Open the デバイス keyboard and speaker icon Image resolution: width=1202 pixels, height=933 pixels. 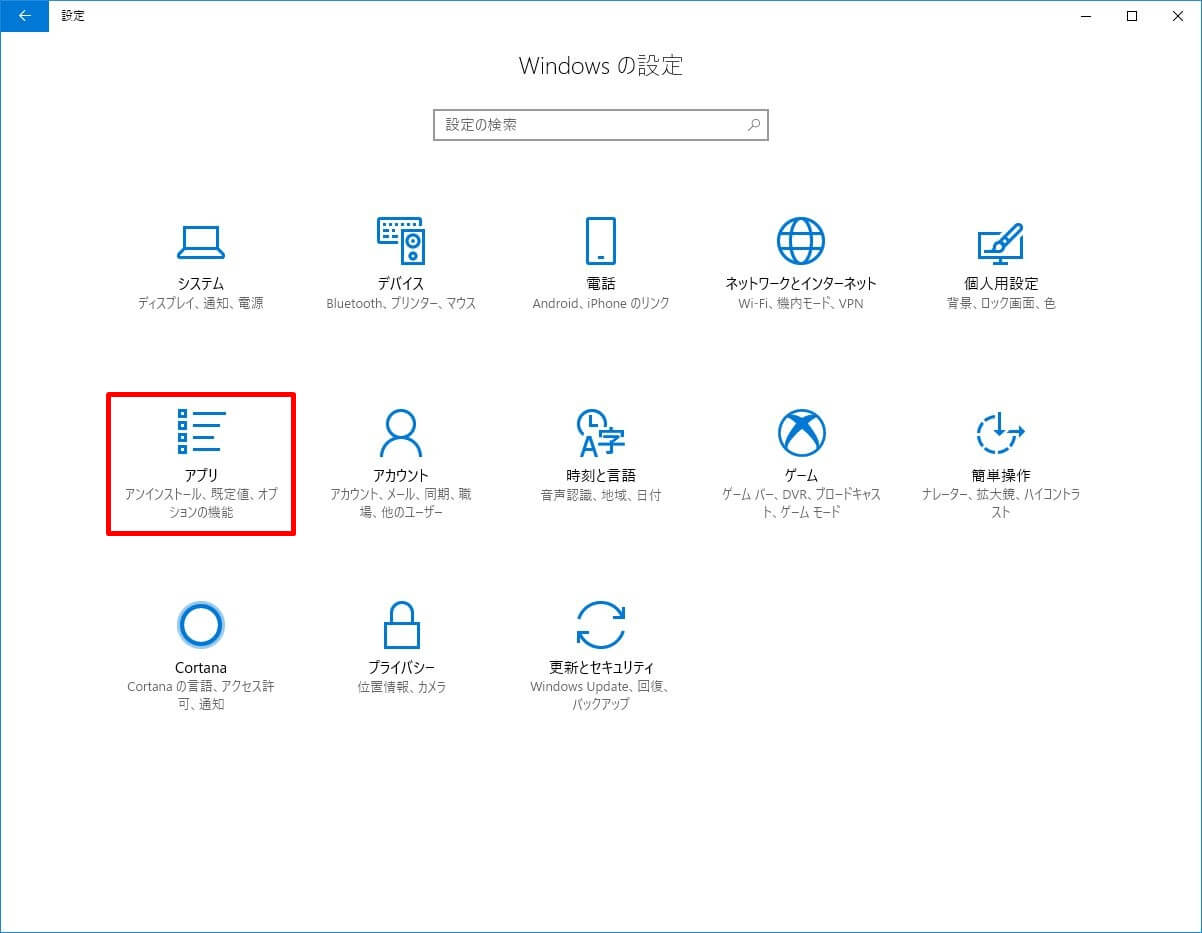click(401, 240)
